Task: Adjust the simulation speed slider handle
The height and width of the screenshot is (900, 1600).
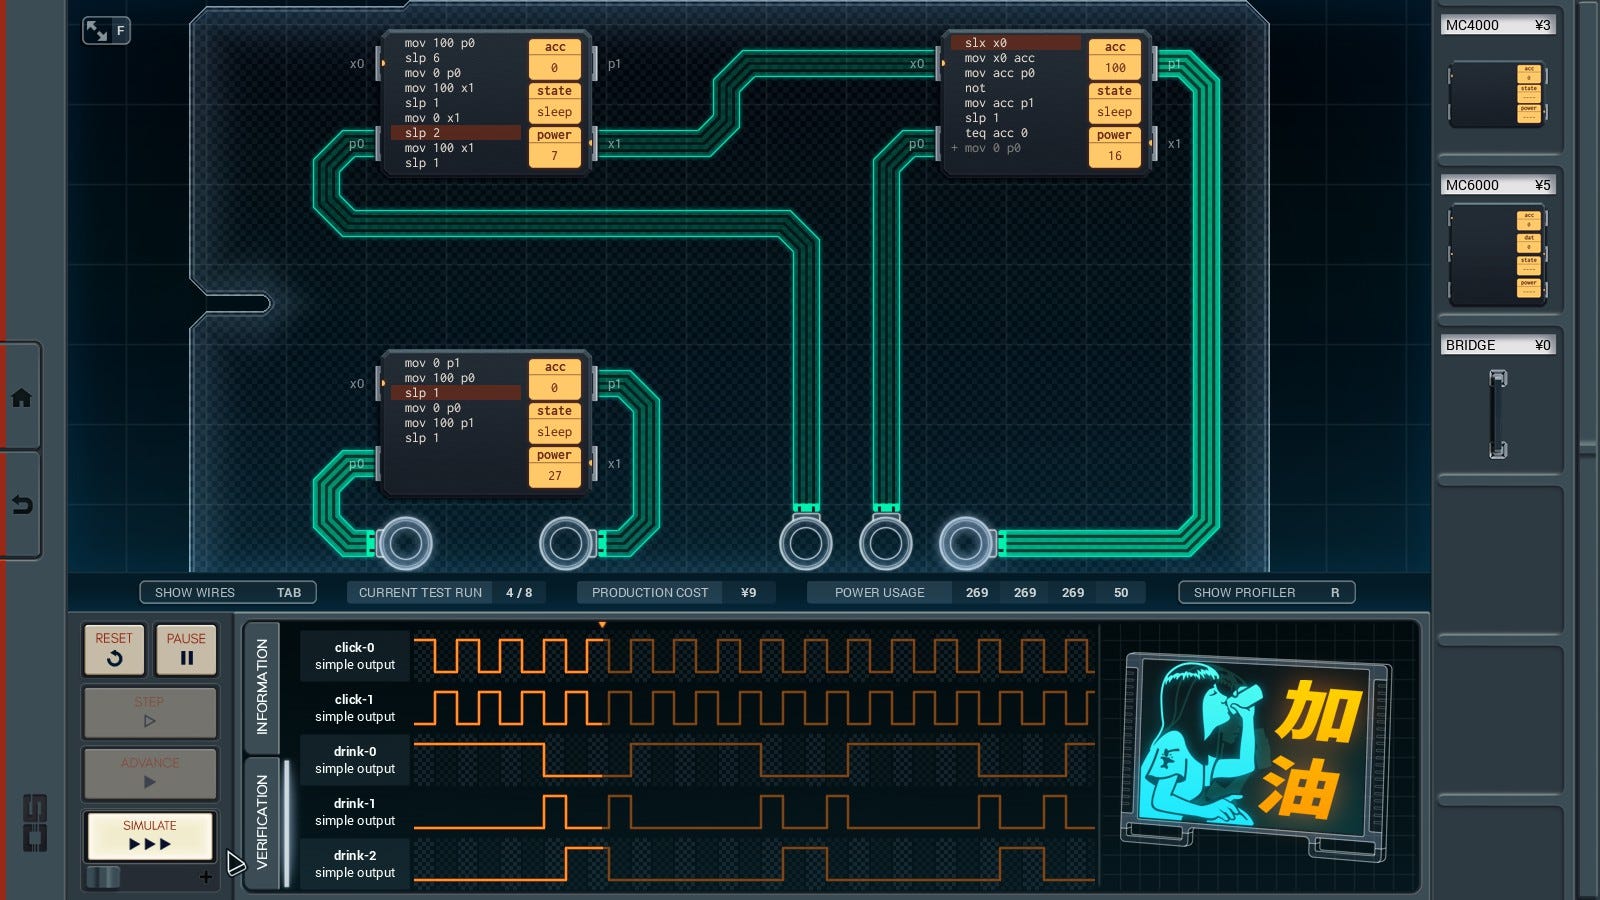Action: 103,877
